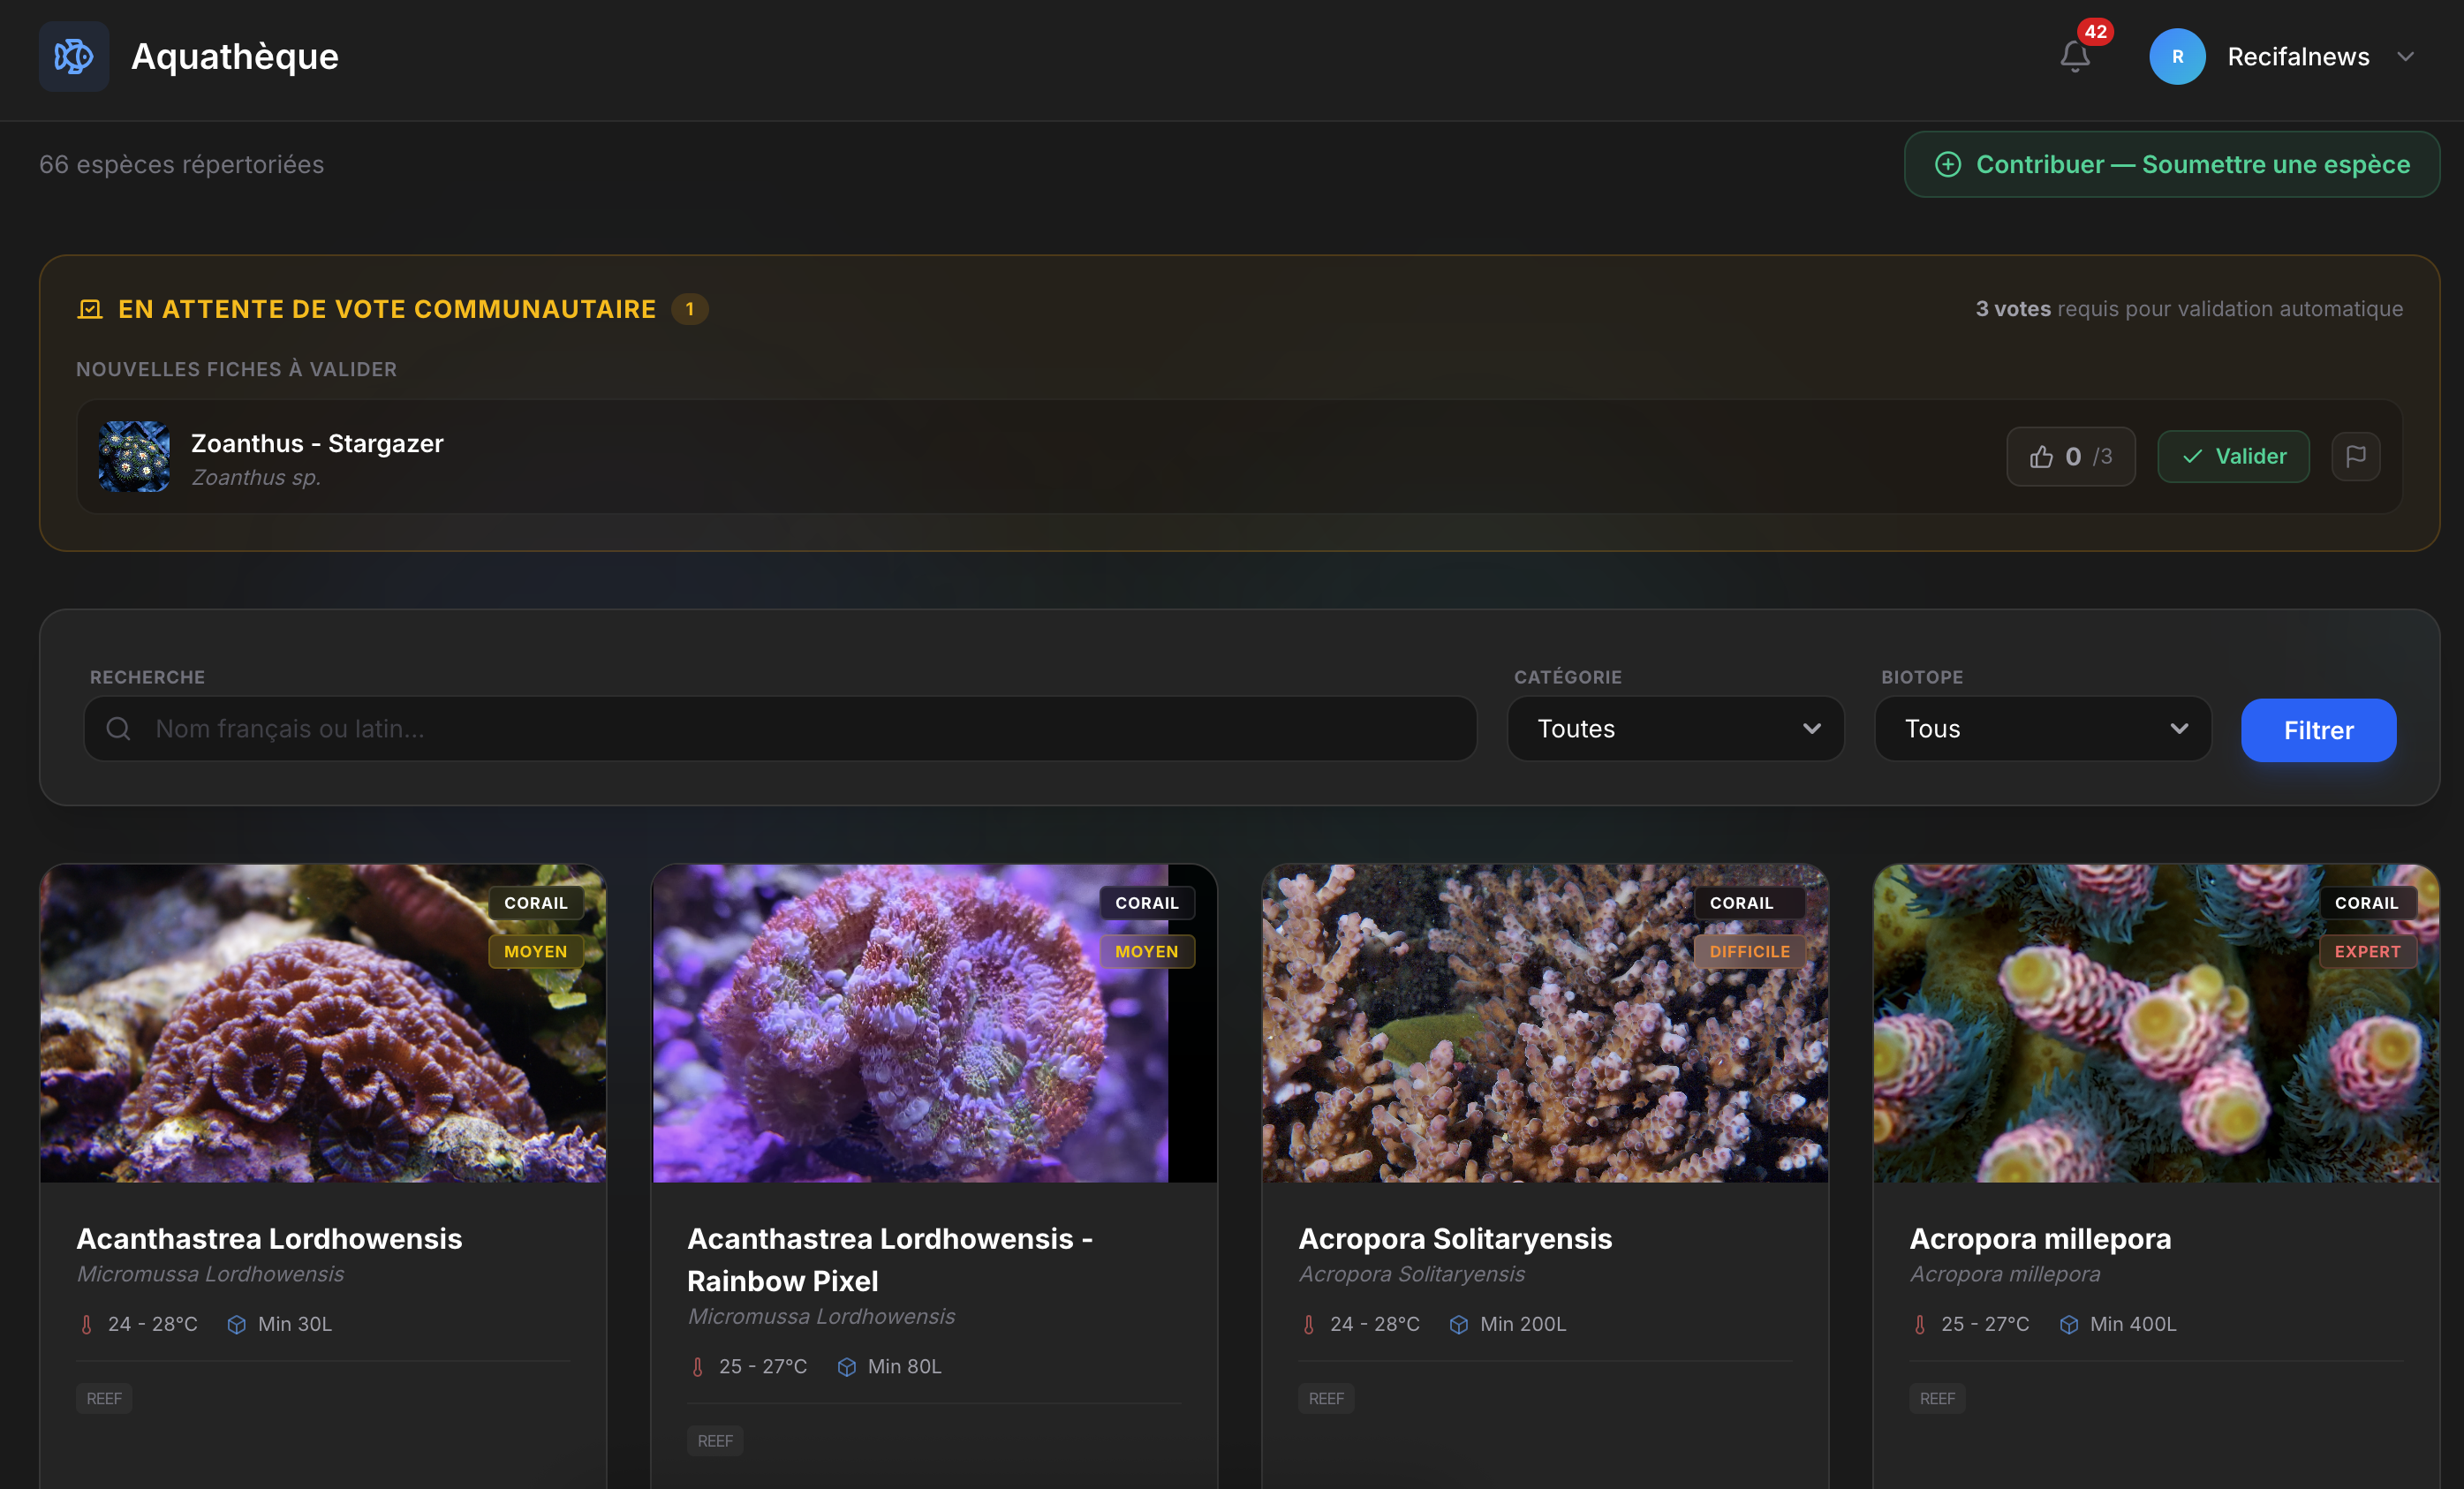Click the blue Filtrer button

pyautogui.click(x=2317, y=730)
